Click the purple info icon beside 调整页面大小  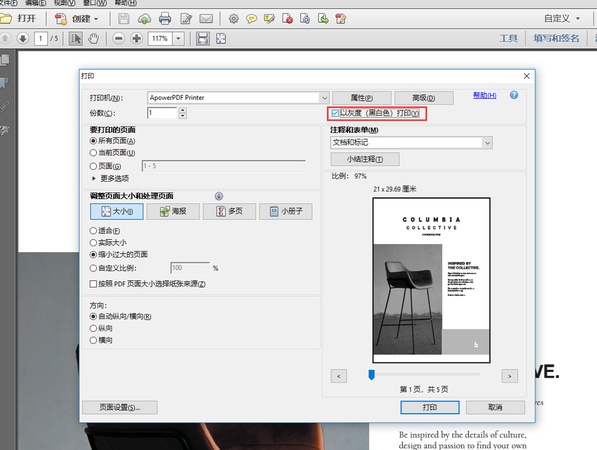219,196
